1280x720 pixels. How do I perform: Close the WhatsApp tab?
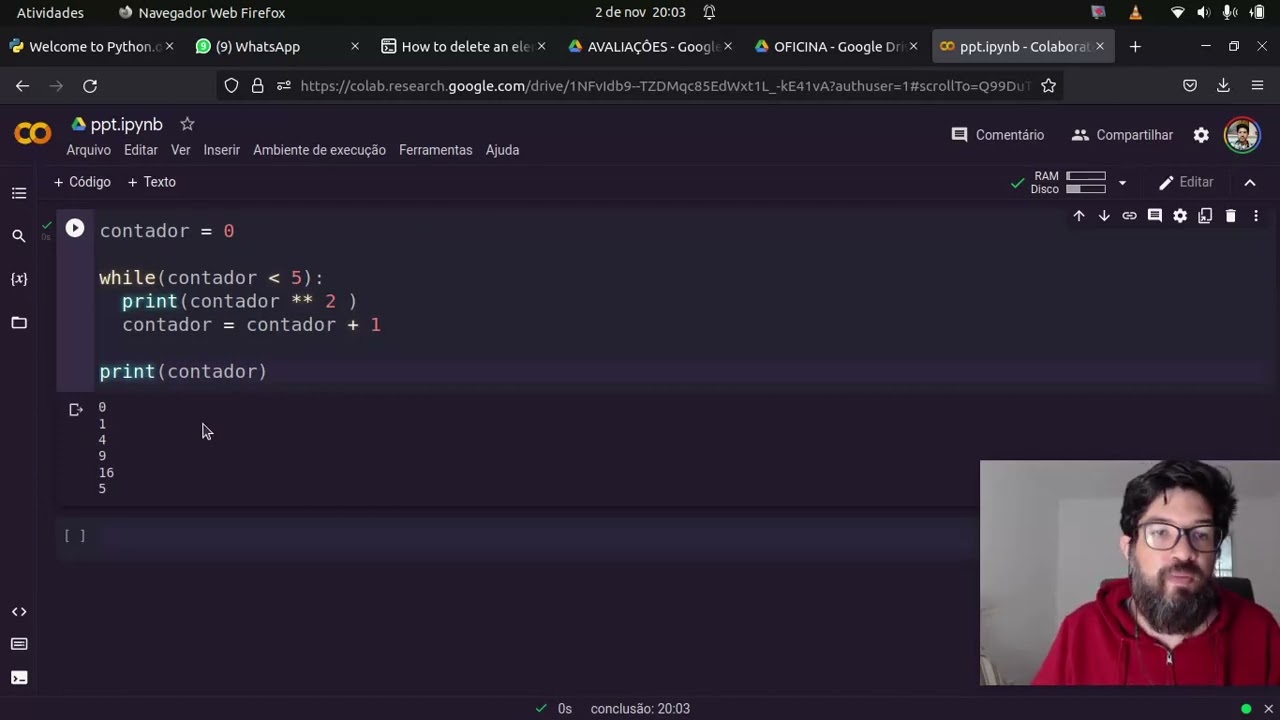[x=355, y=47]
